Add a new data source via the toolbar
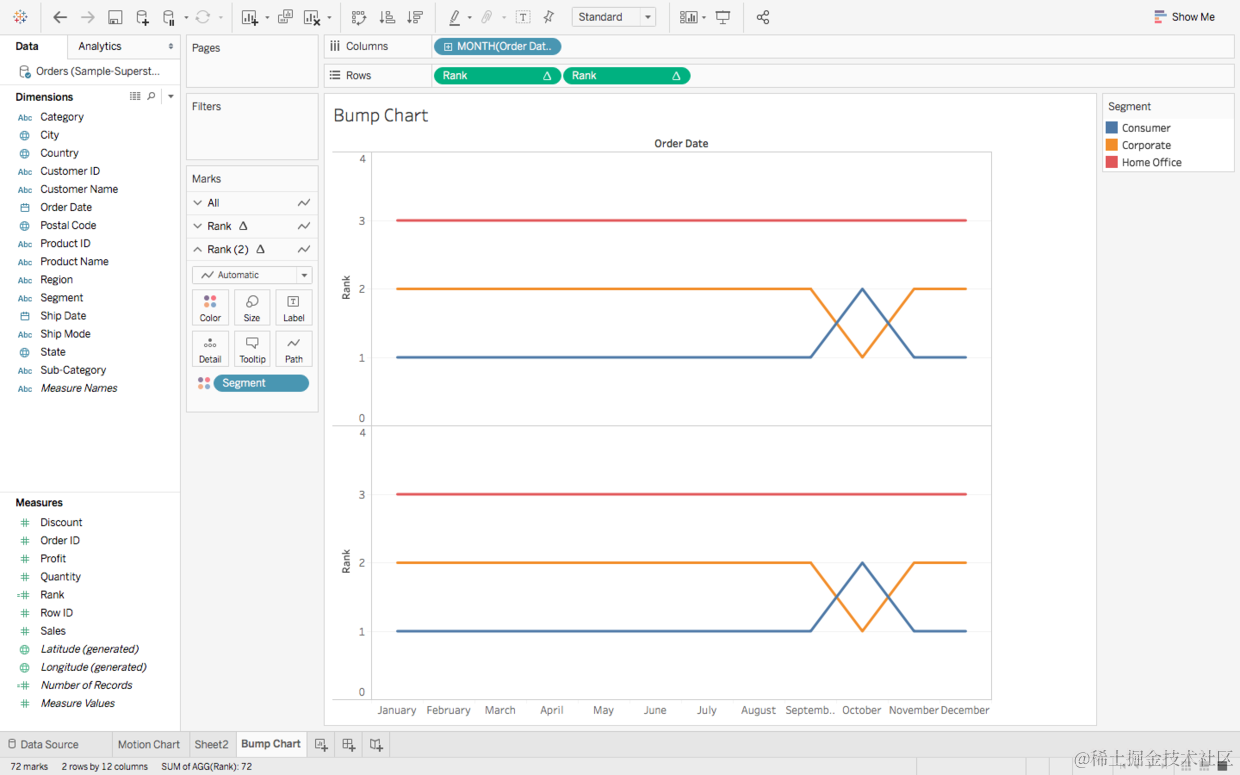1240x775 pixels. [x=142, y=17]
